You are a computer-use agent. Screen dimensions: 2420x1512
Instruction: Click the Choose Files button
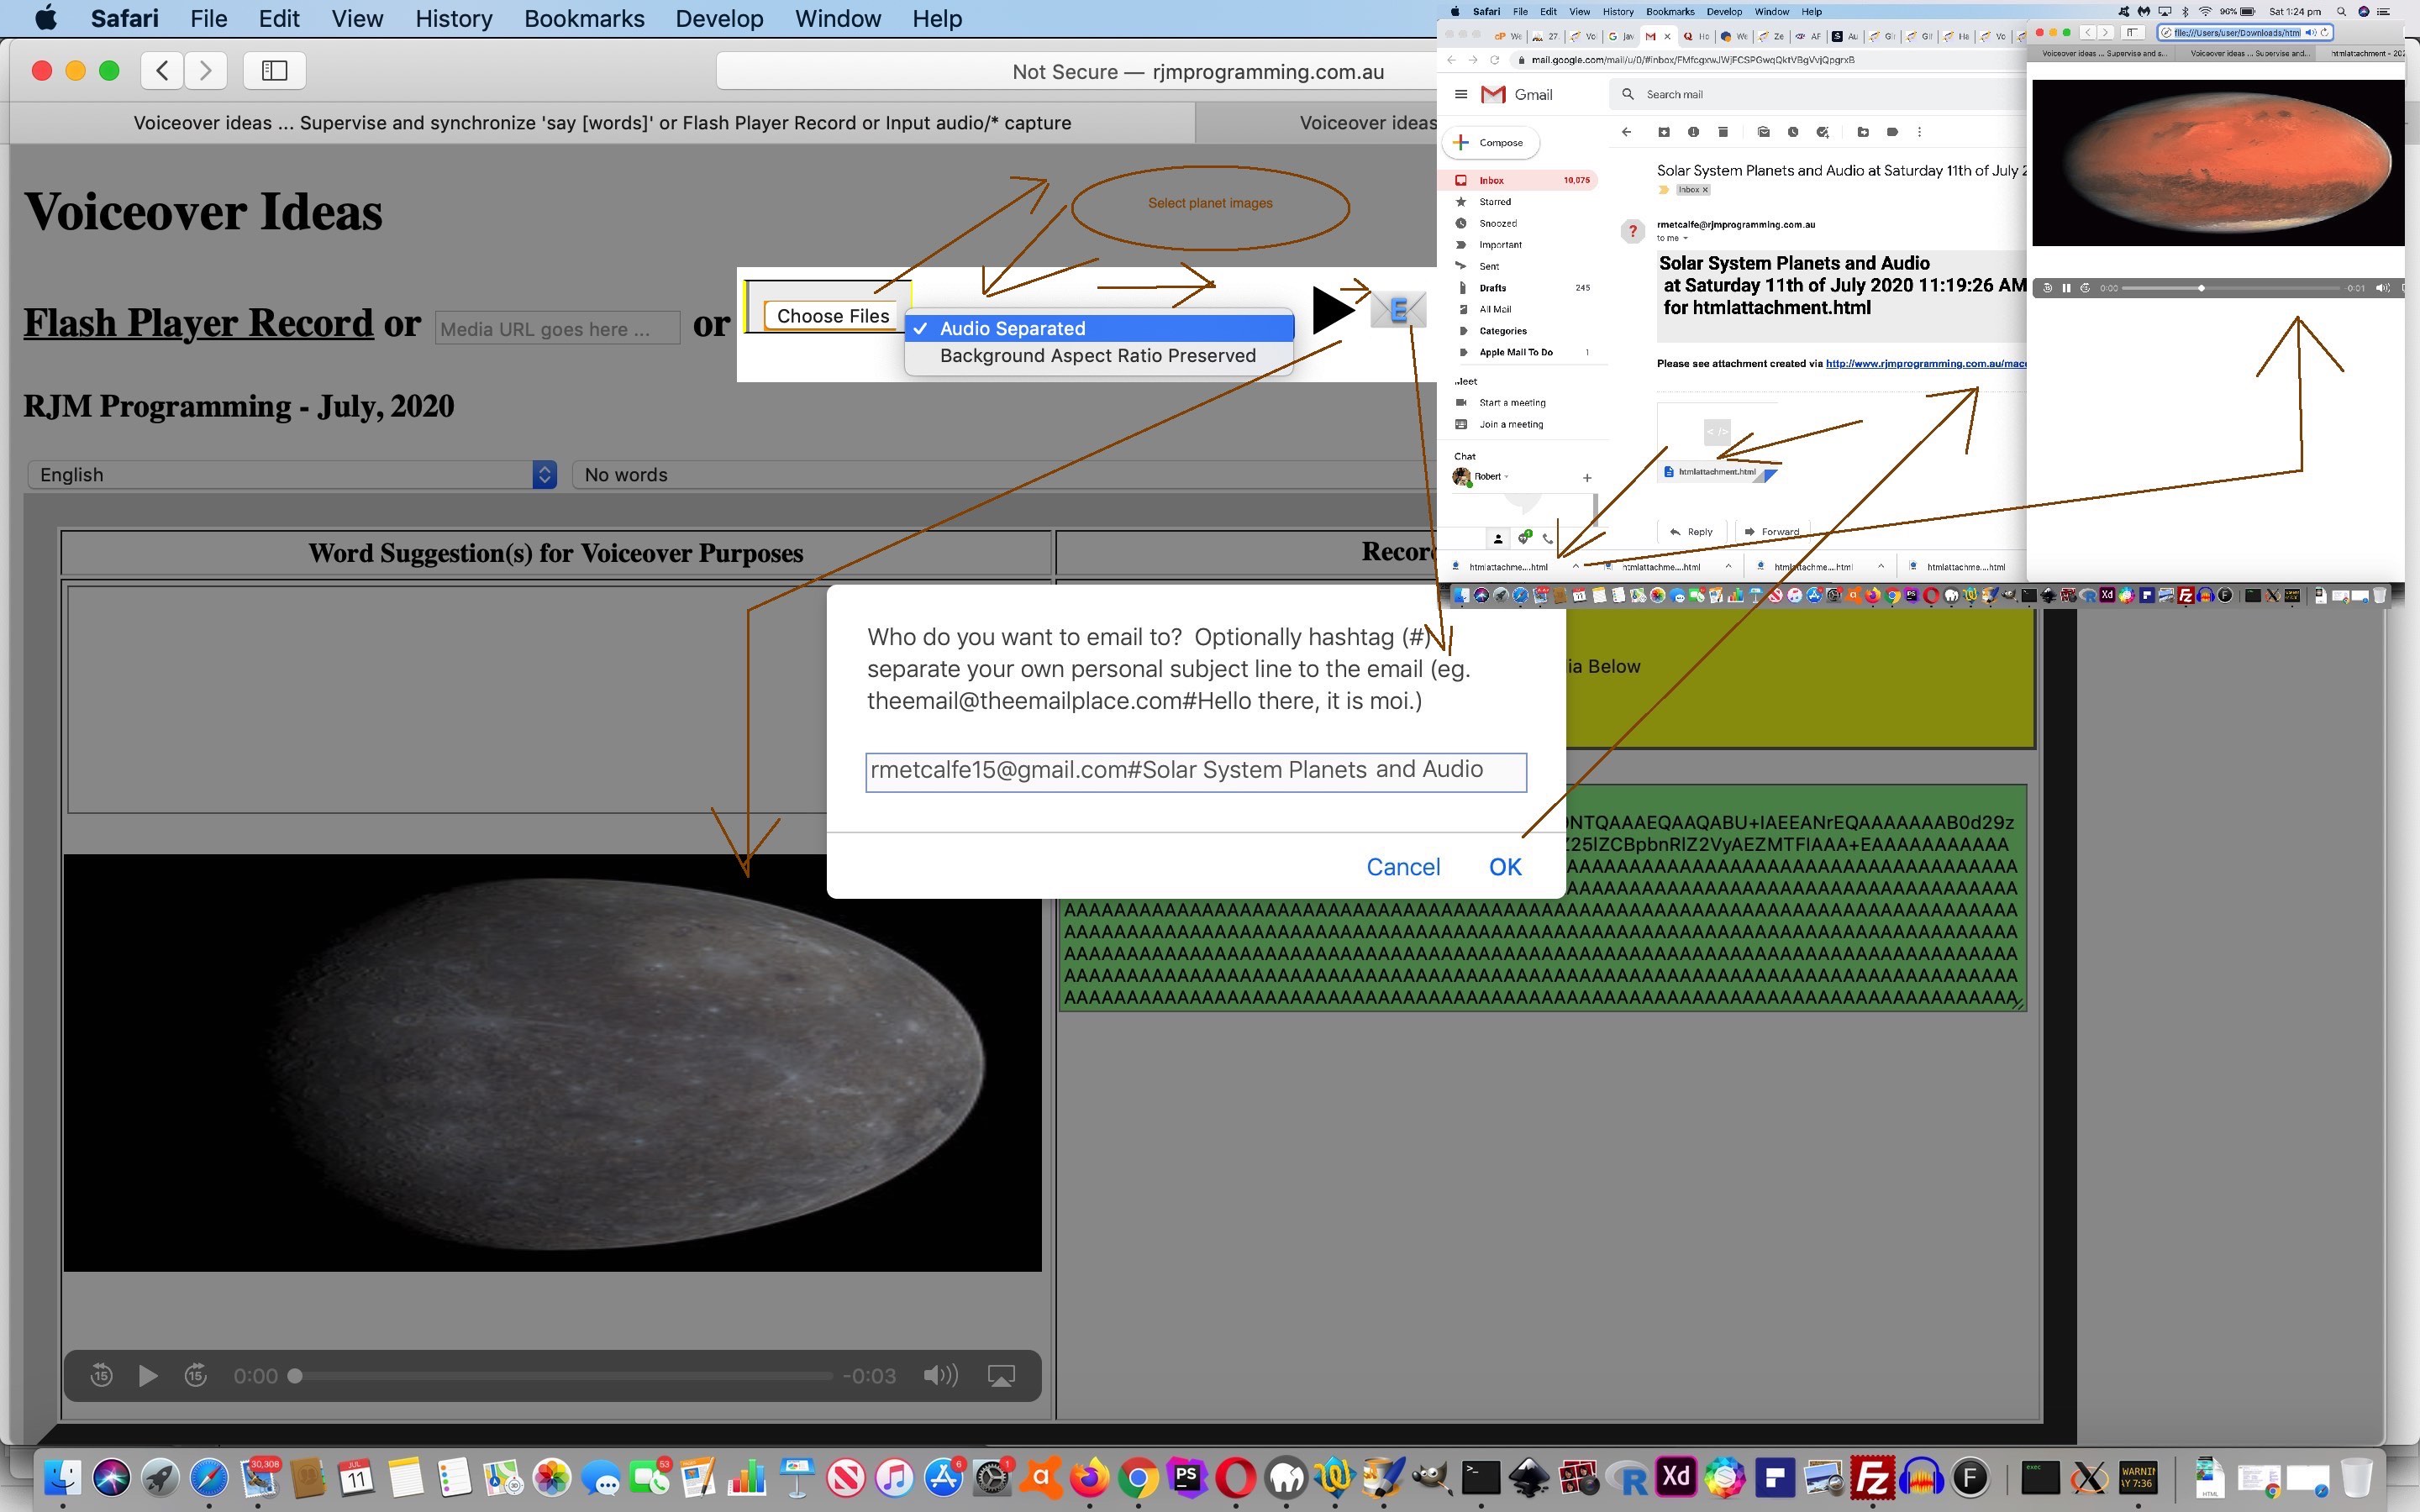(x=833, y=315)
